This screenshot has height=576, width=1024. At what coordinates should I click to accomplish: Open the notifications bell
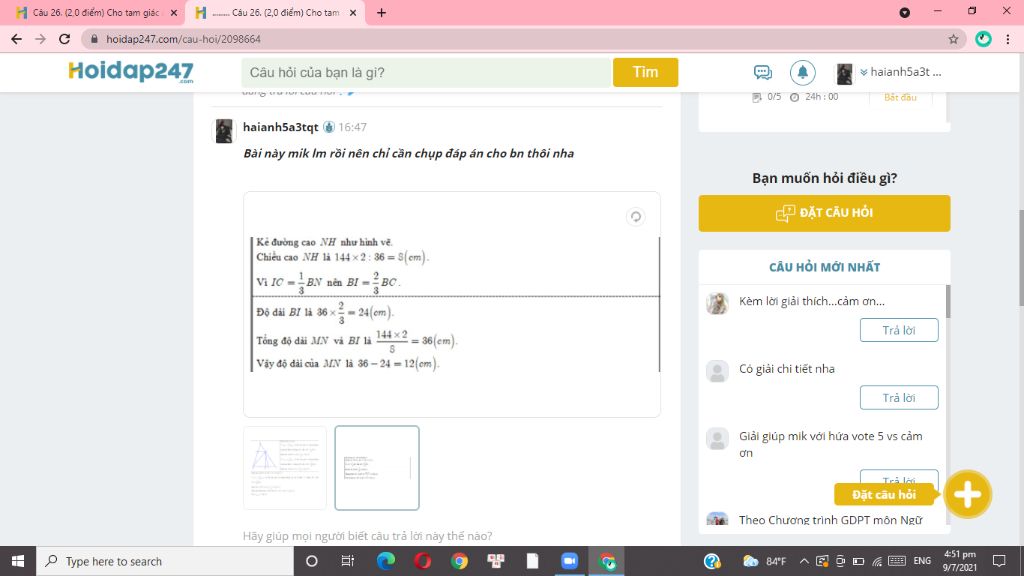(803, 72)
